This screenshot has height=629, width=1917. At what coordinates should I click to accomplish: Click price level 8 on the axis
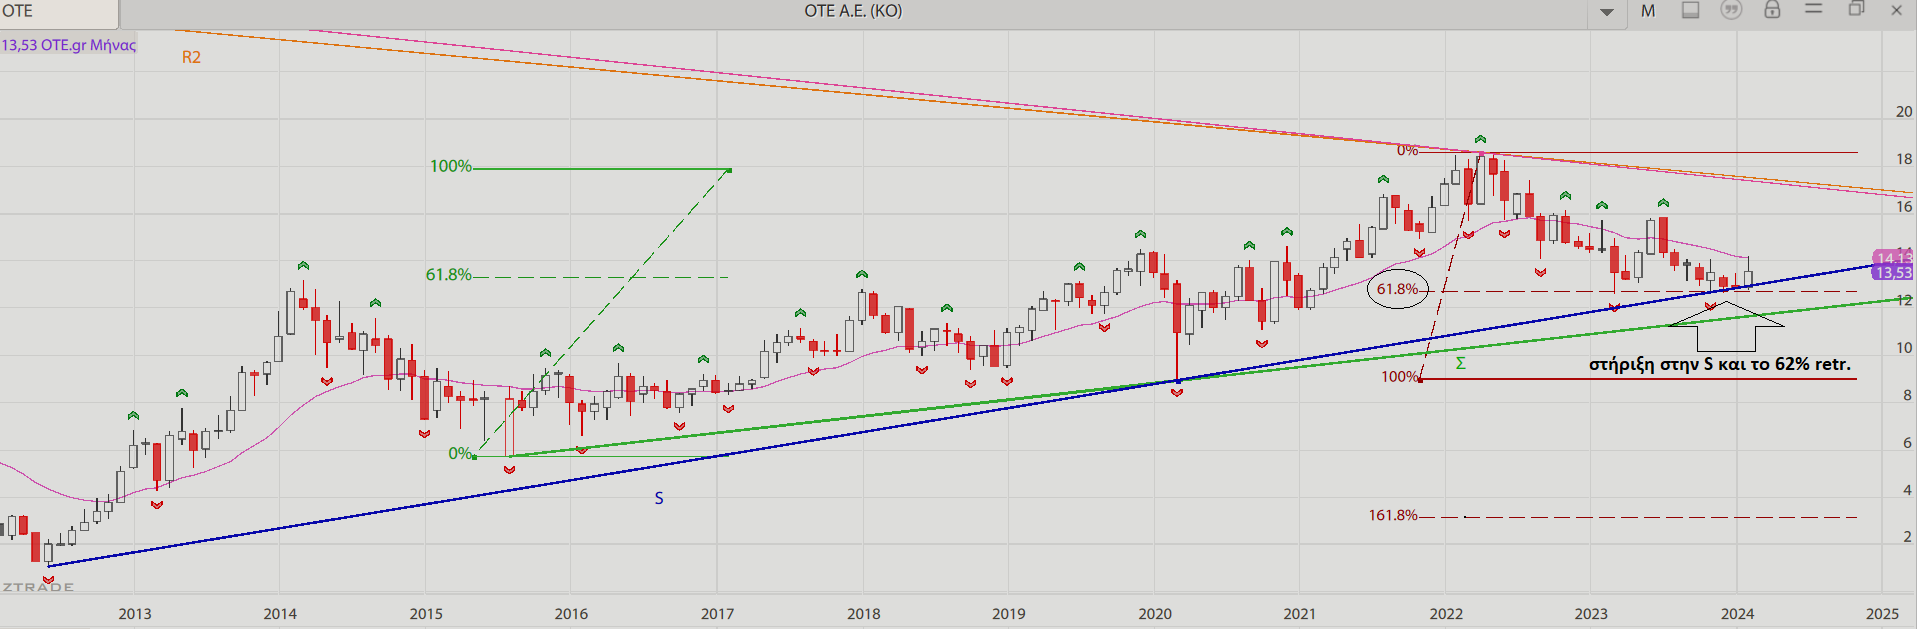pos(1907,395)
